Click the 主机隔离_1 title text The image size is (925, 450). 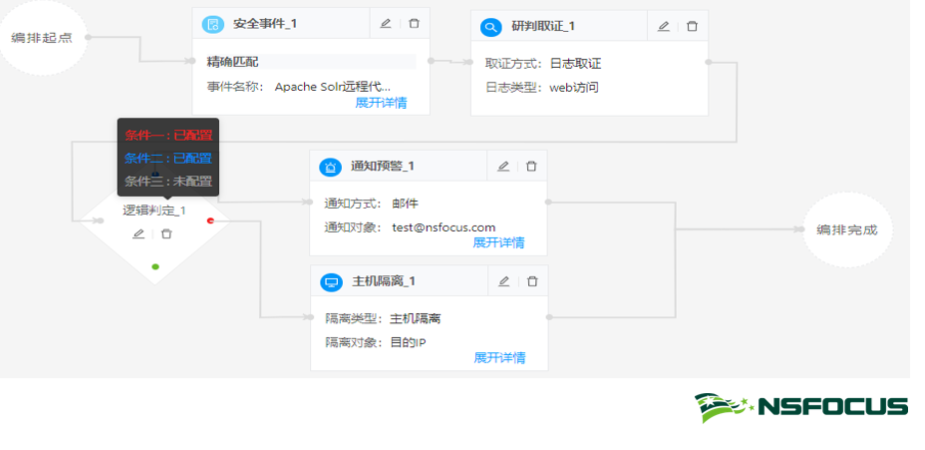click(x=383, y=281)
